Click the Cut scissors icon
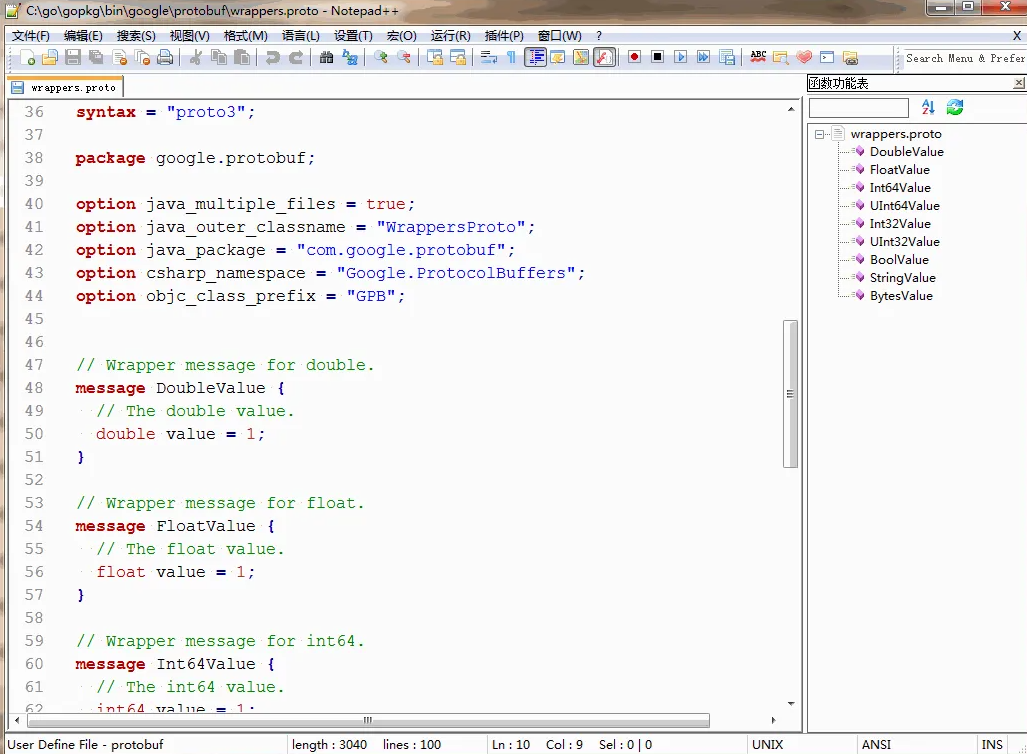This screenshot has width=1027, height=754. [x=195, y=58]
